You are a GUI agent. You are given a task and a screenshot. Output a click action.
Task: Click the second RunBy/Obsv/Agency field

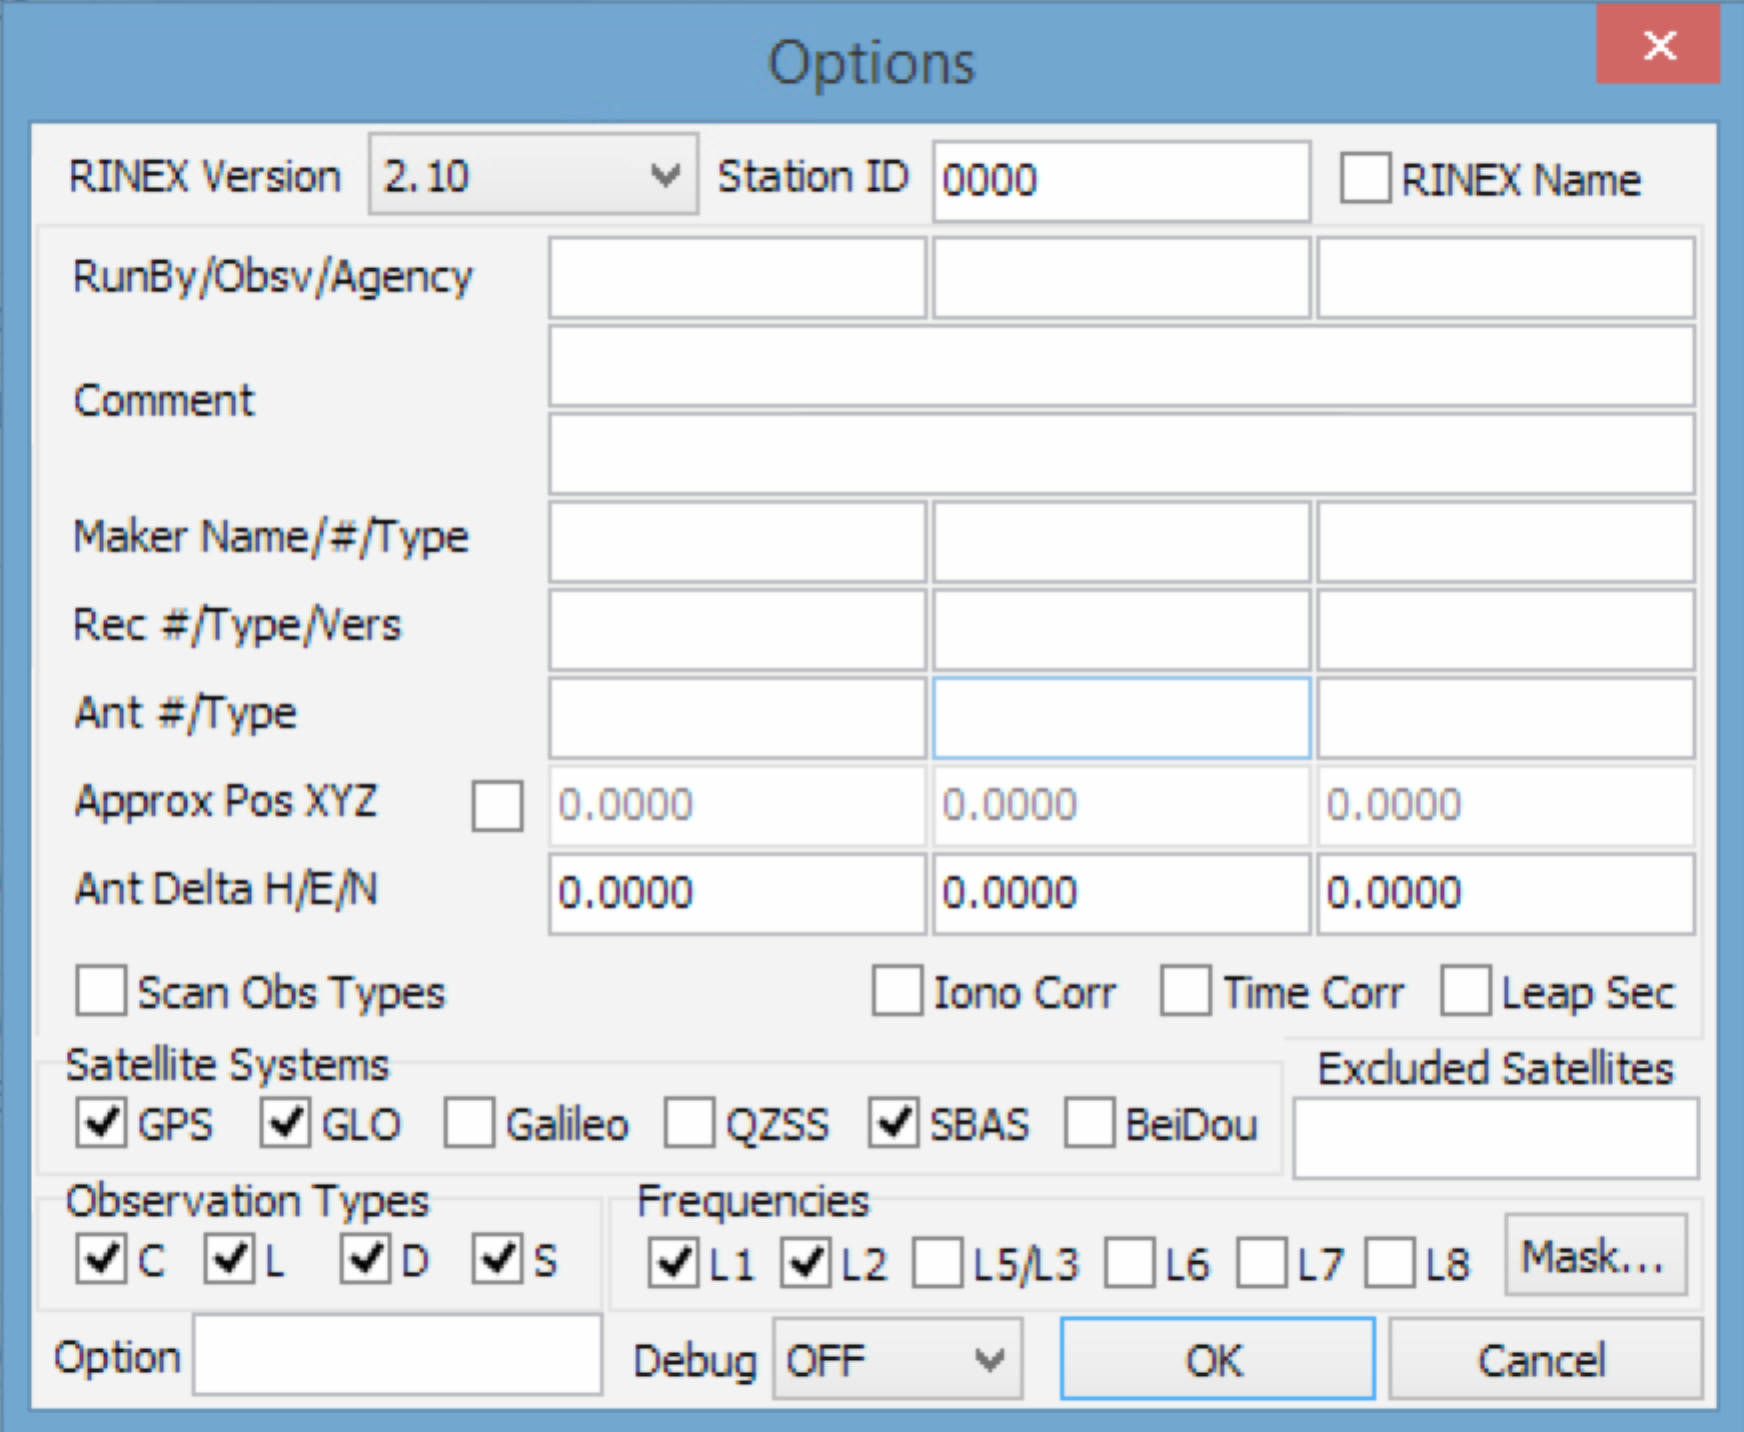point(1121,277)
